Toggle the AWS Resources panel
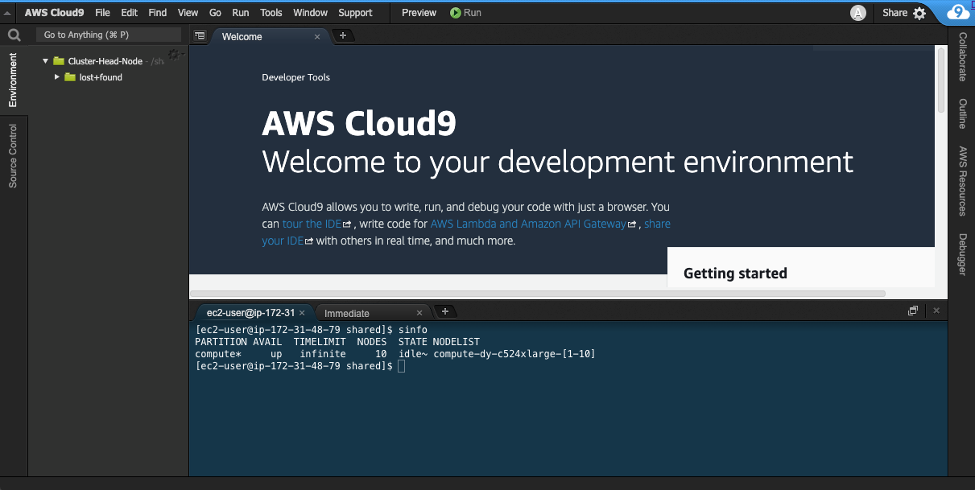977x491 pixels. 963,181
